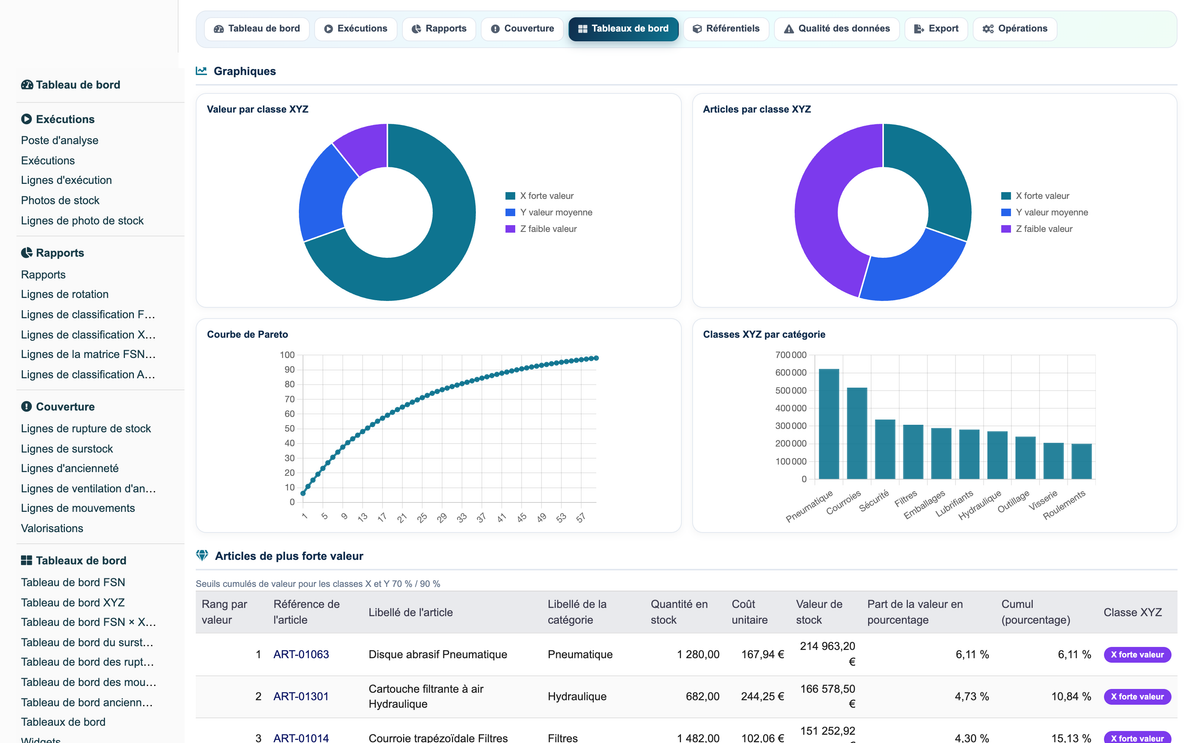Image resolution: width=1200 pixels, height=743 pixels.
Task: Open the Tableau de bord top tab
Action: pyautogui.click(x=257, y=29)
